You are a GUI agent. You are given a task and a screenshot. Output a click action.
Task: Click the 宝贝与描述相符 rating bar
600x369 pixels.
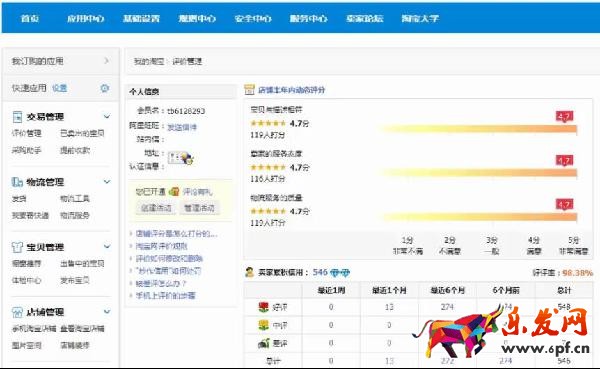[479, 129]
